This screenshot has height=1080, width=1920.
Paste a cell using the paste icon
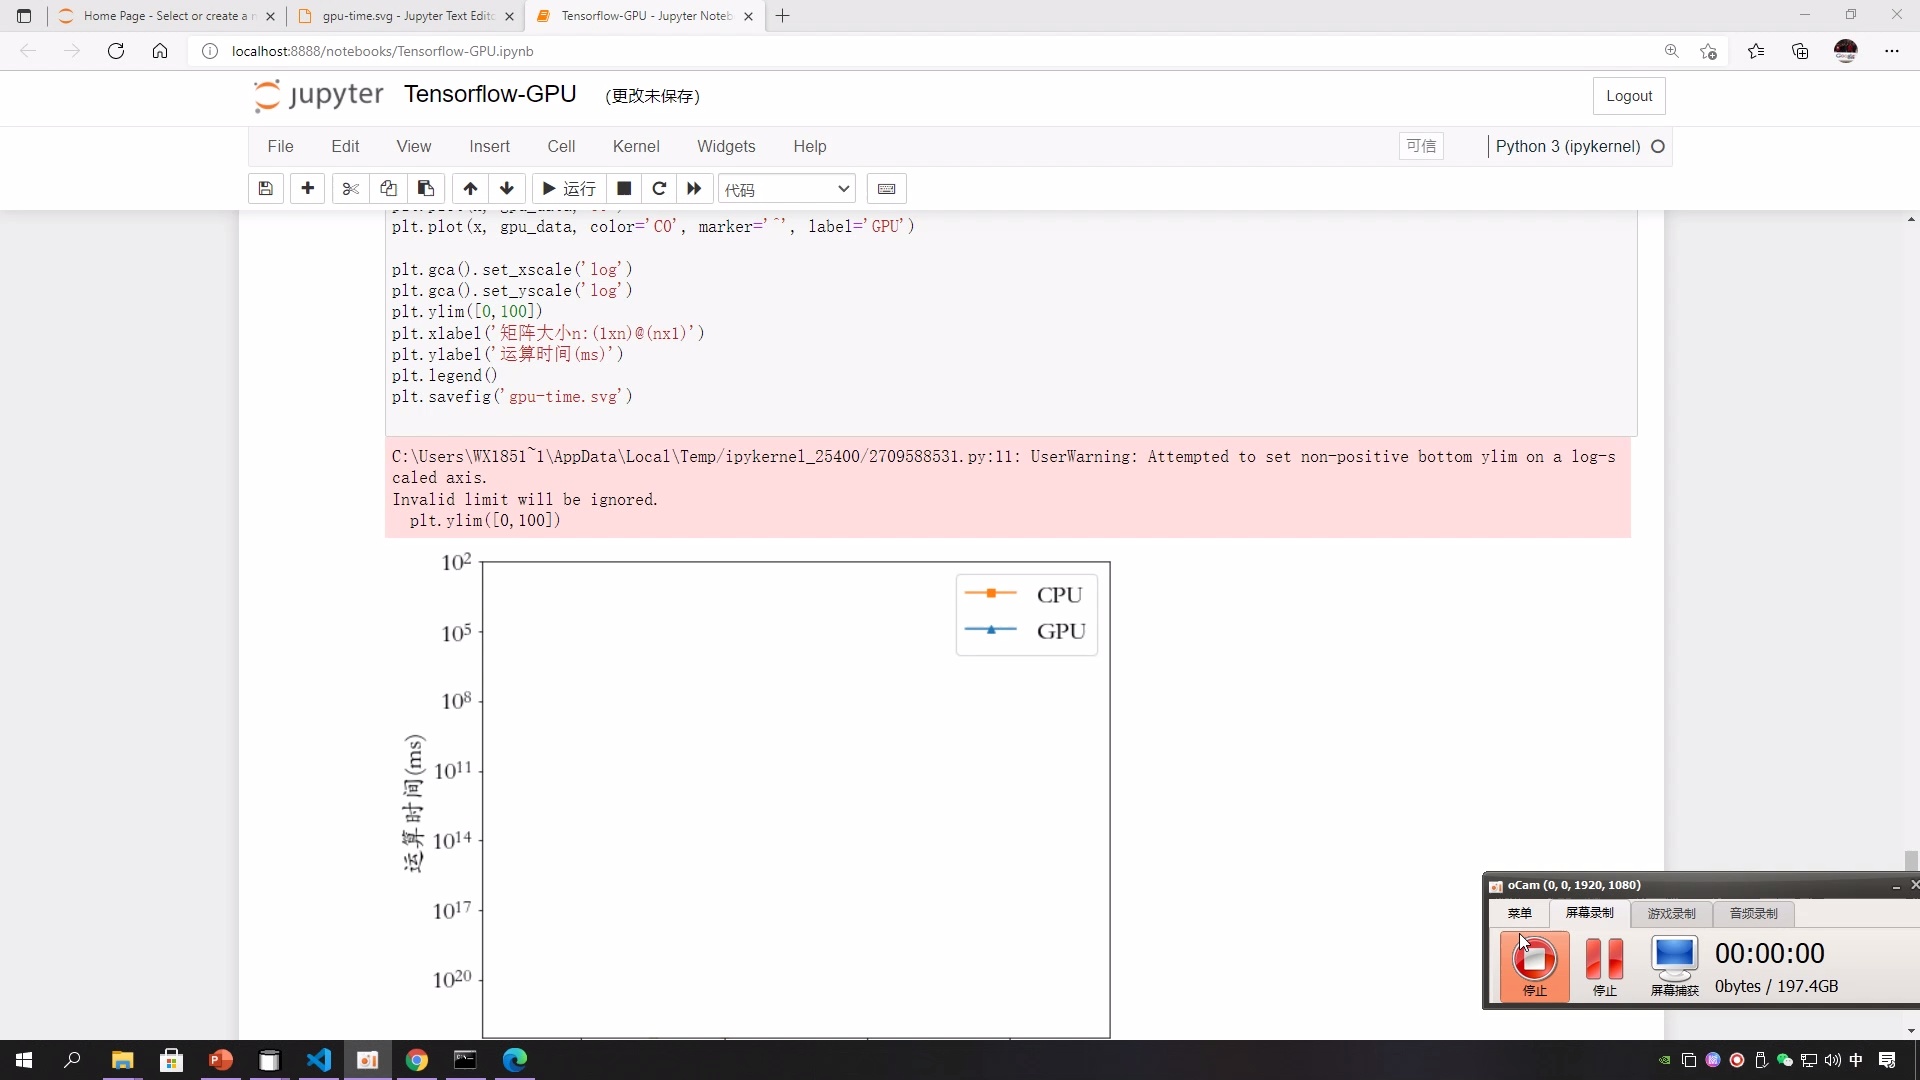[x=426, y=188]
